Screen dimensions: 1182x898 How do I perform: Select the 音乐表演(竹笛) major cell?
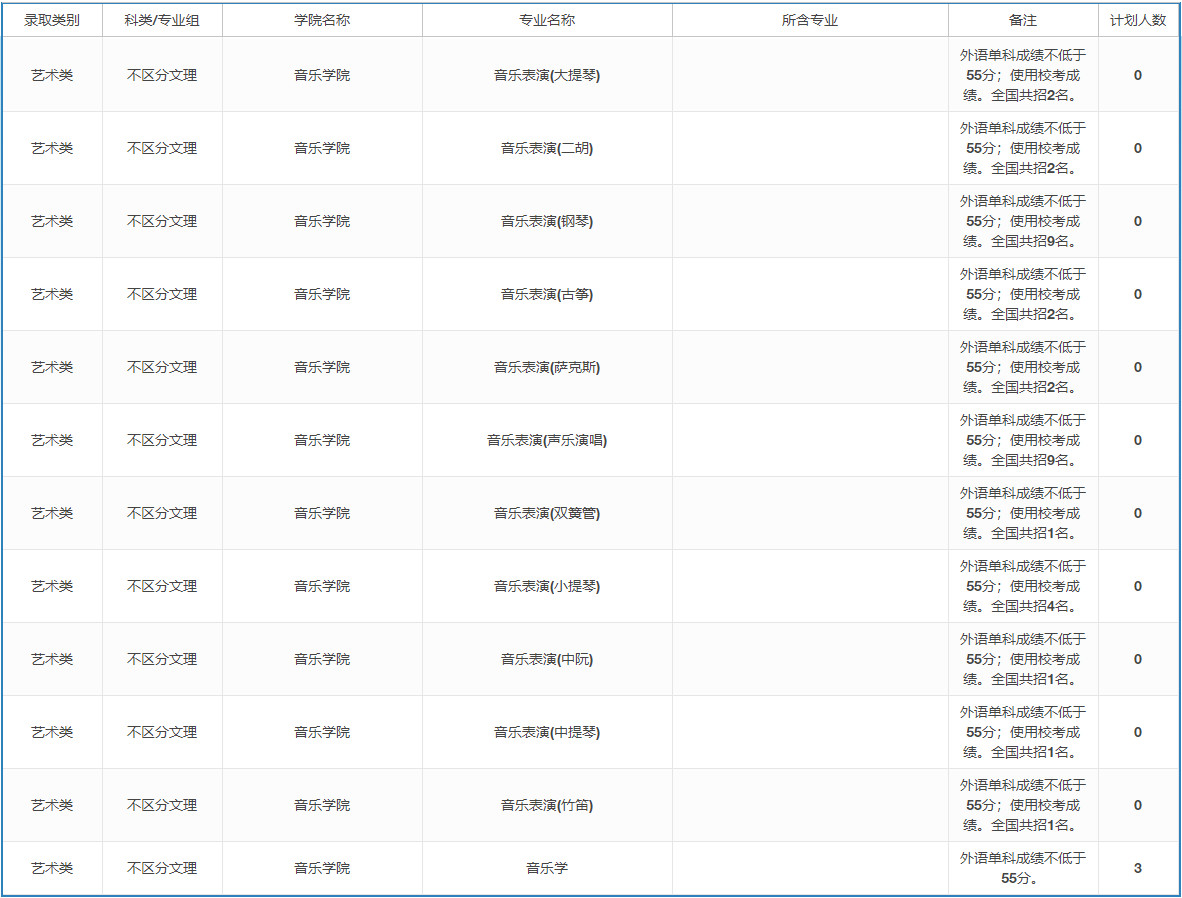click(x=547, y=805)
